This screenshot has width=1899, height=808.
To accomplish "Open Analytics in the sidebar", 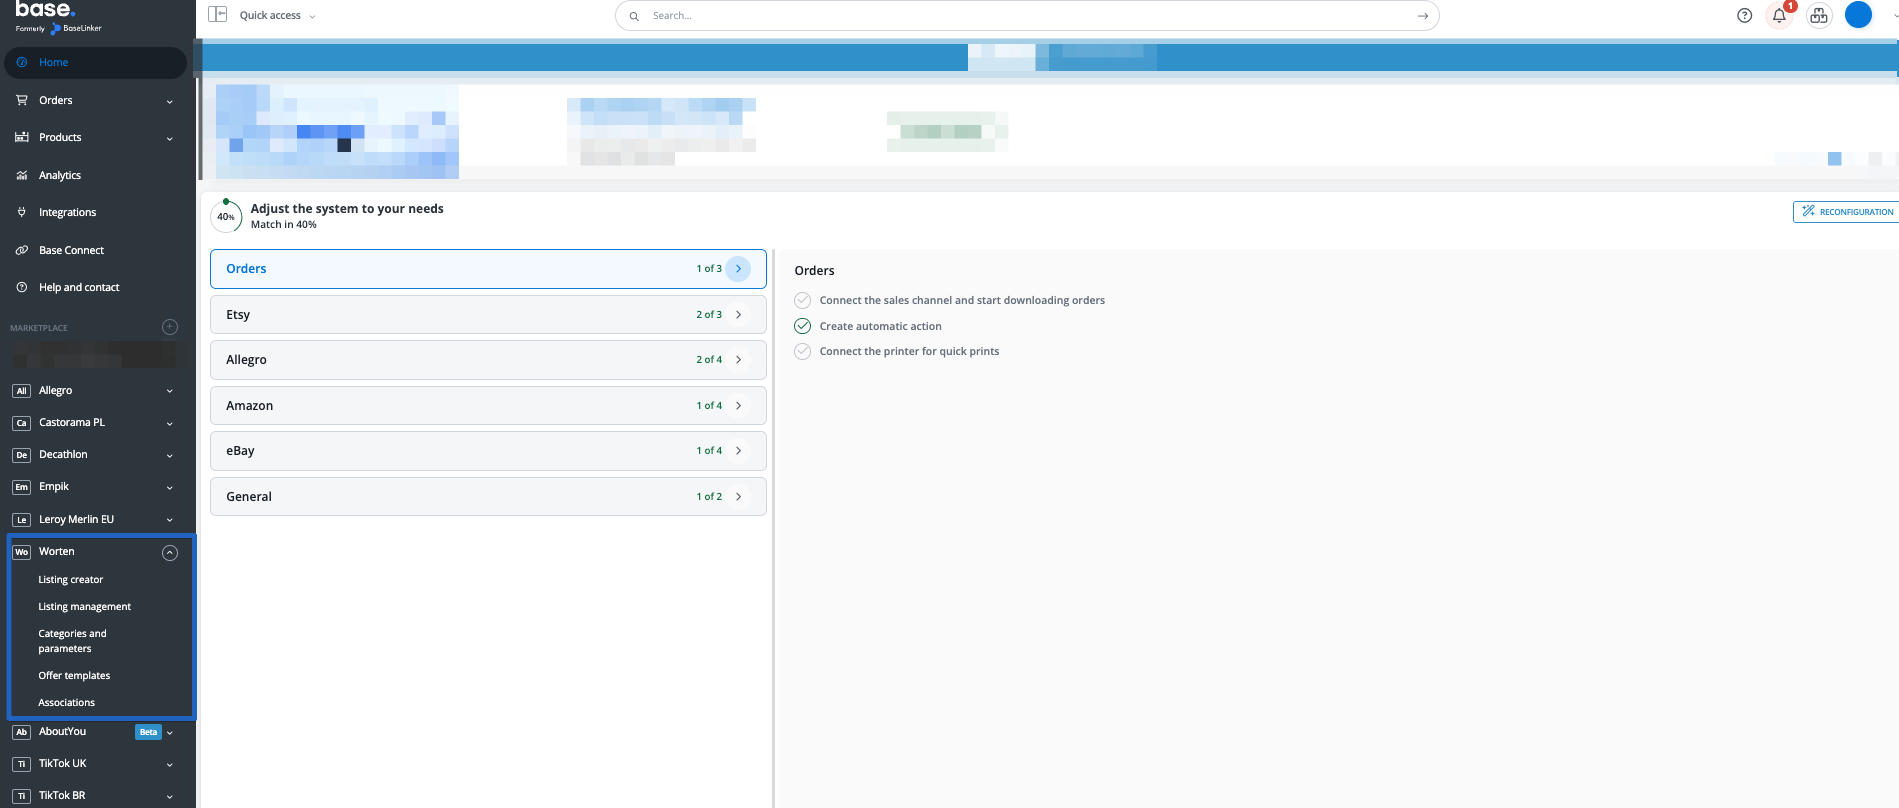I will coord(60,175).
